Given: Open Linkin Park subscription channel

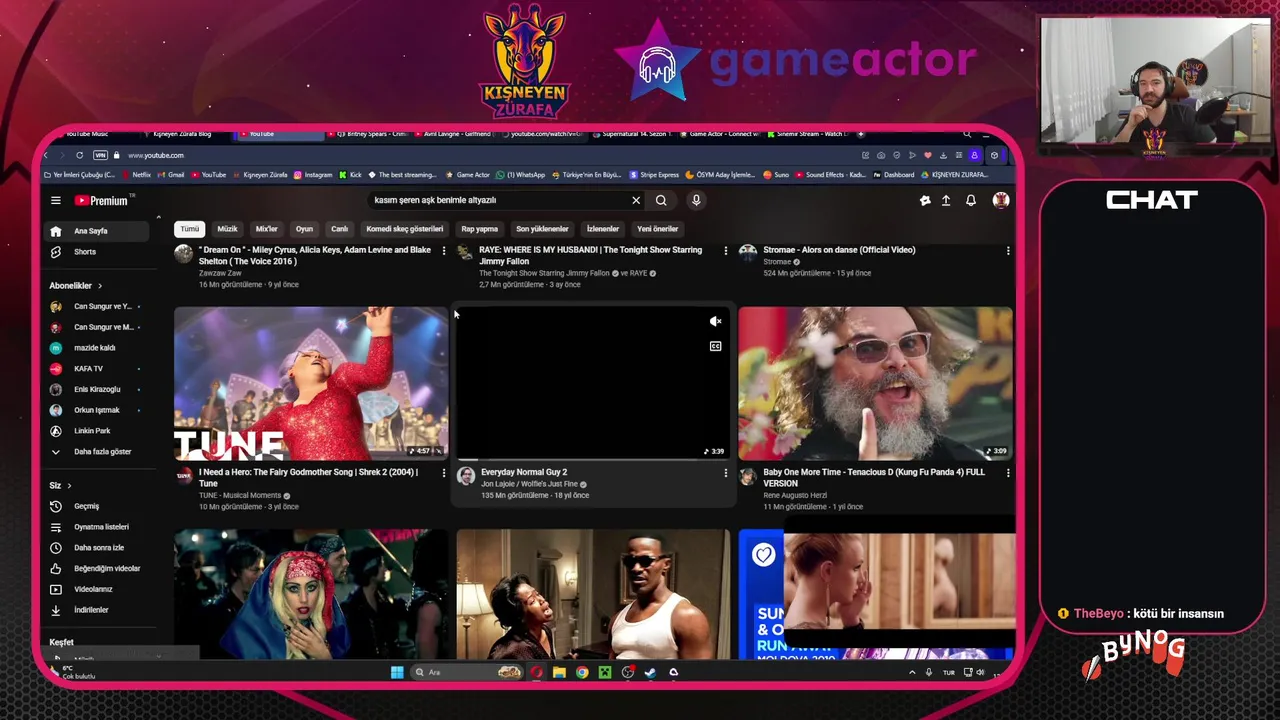Looking at the screenshot, I should pyautogui.click(x=98, y=431).
